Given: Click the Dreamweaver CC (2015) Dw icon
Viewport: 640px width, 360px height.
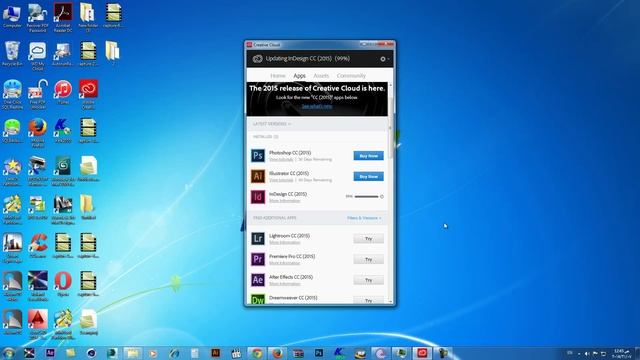Looking at the screenshot, I should 258,299.
